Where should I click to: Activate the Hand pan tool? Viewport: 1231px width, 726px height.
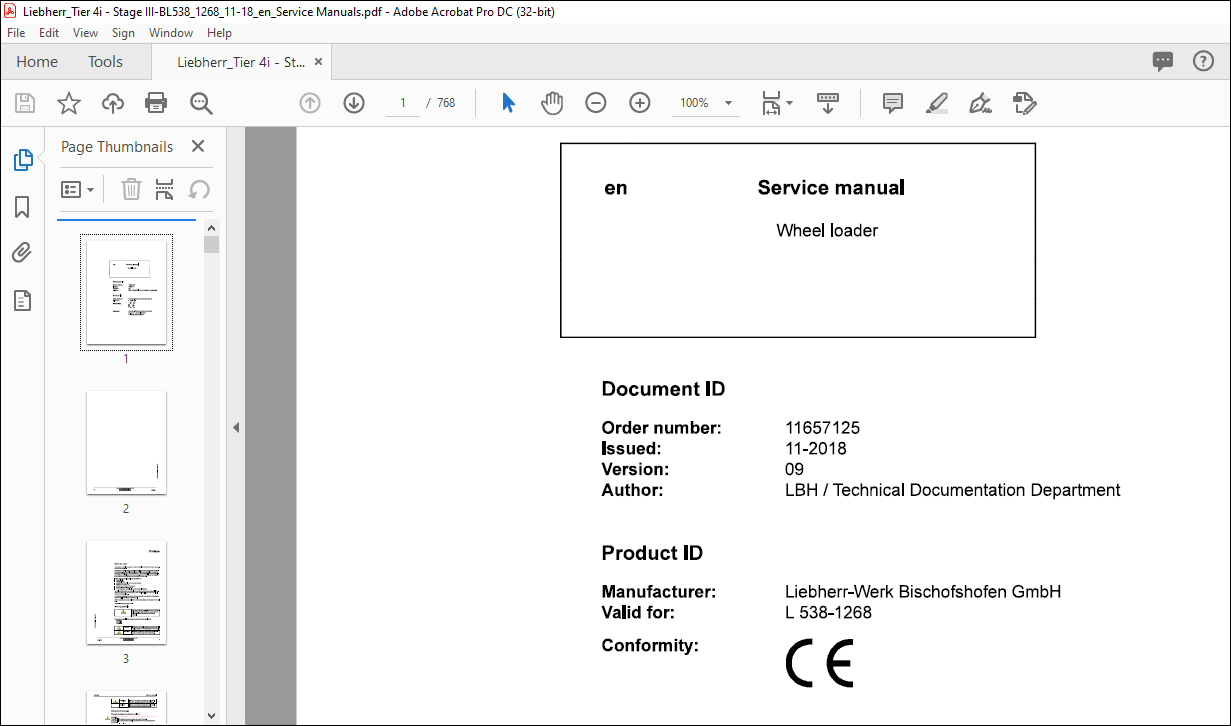(x=552, y=103)
